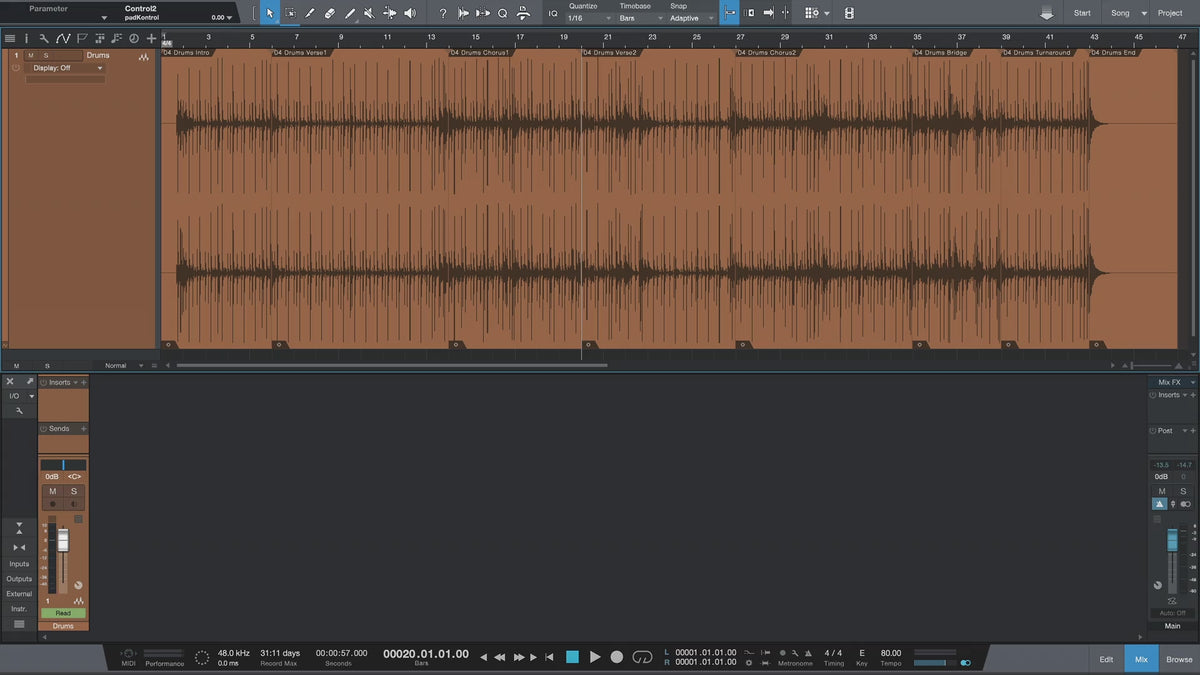Screen dimensions: 1200x675
Task: Click the Range selection tool
Action: click(290, 13)
